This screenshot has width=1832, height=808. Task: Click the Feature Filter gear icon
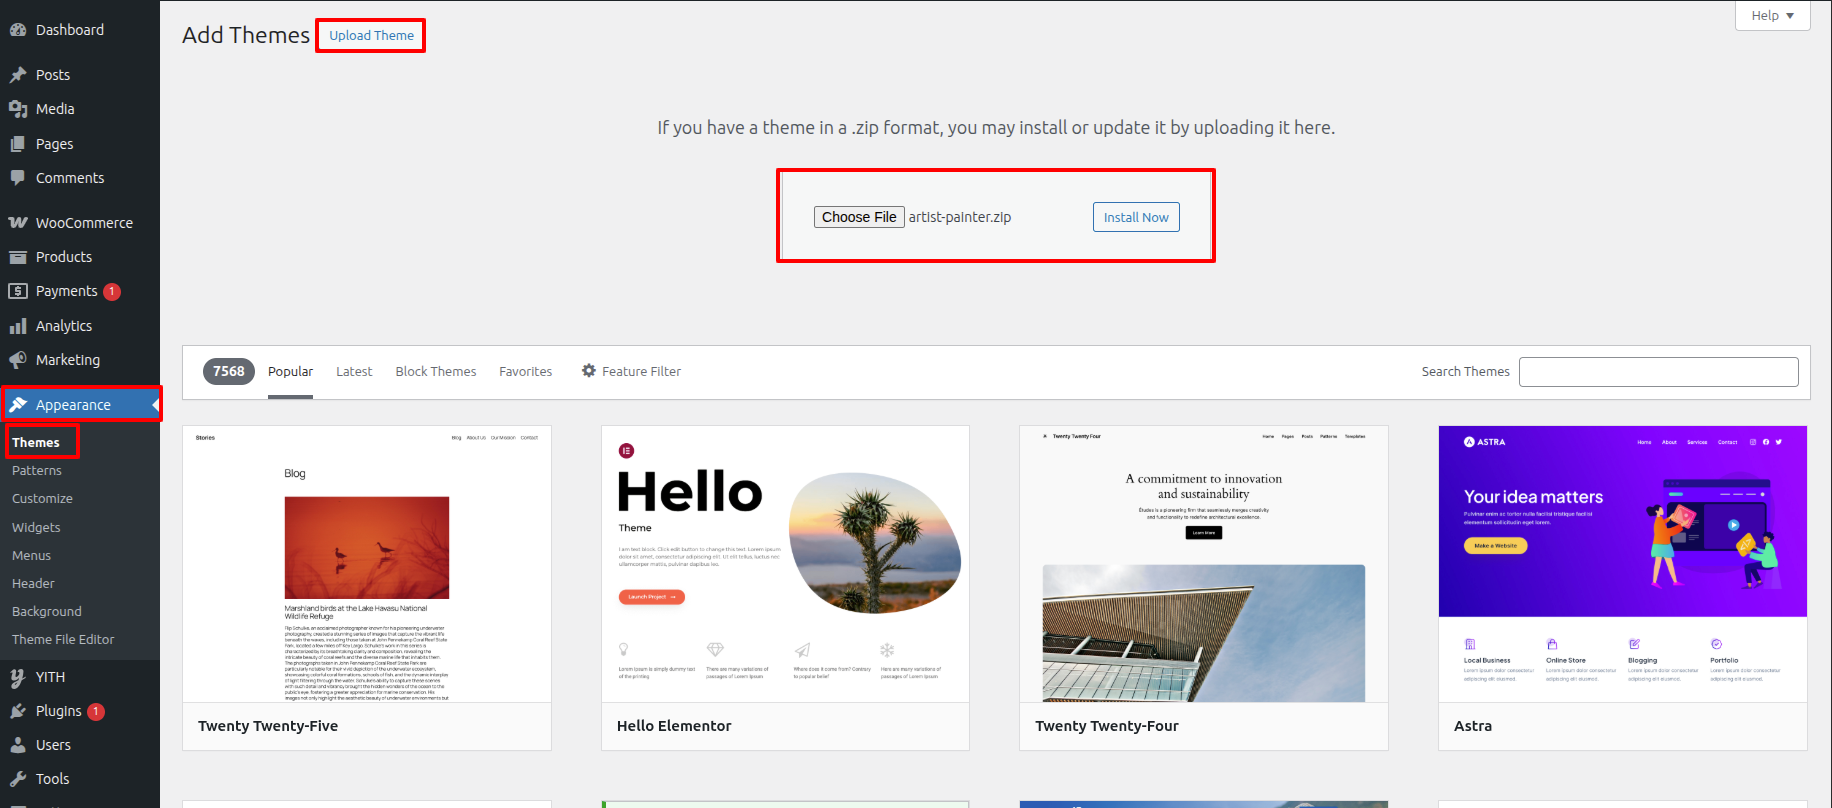pos(589,371)
